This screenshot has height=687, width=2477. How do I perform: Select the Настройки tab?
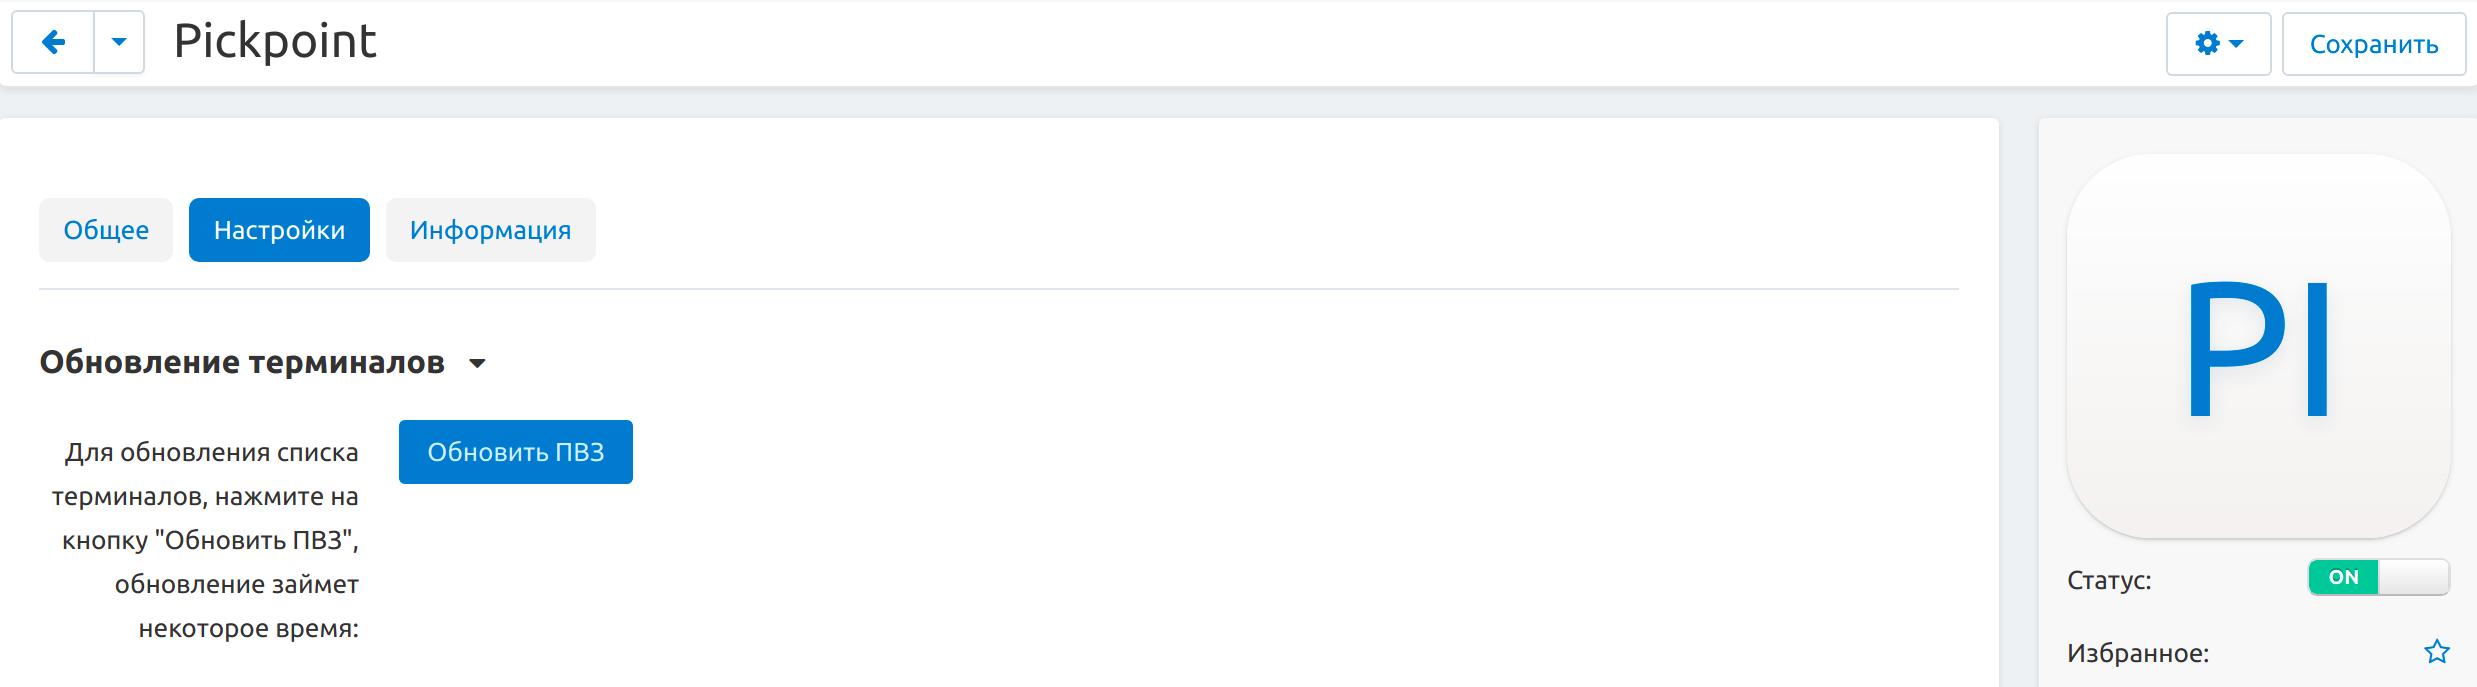[279, 230]
